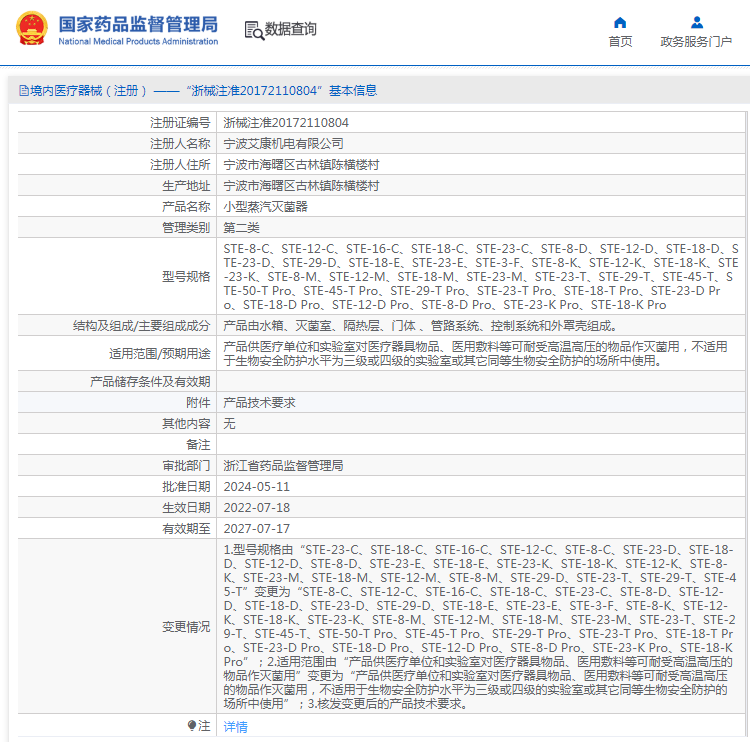Select approval date 2024-05-11
Viewport: 750px width, 742px height.
(257, 487)
